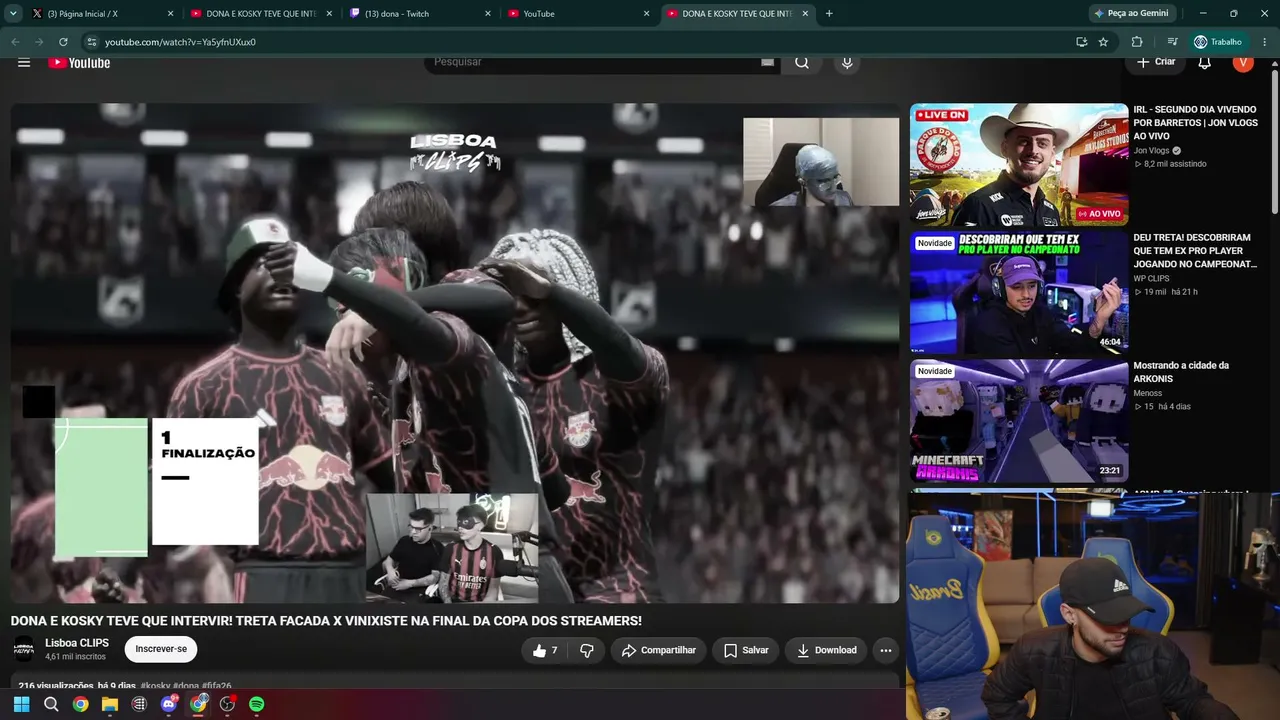Click the page scrollbar thumb
Image resolution: width=1280 pixels, height=720 pixels.
click(x=1275, y=140)
